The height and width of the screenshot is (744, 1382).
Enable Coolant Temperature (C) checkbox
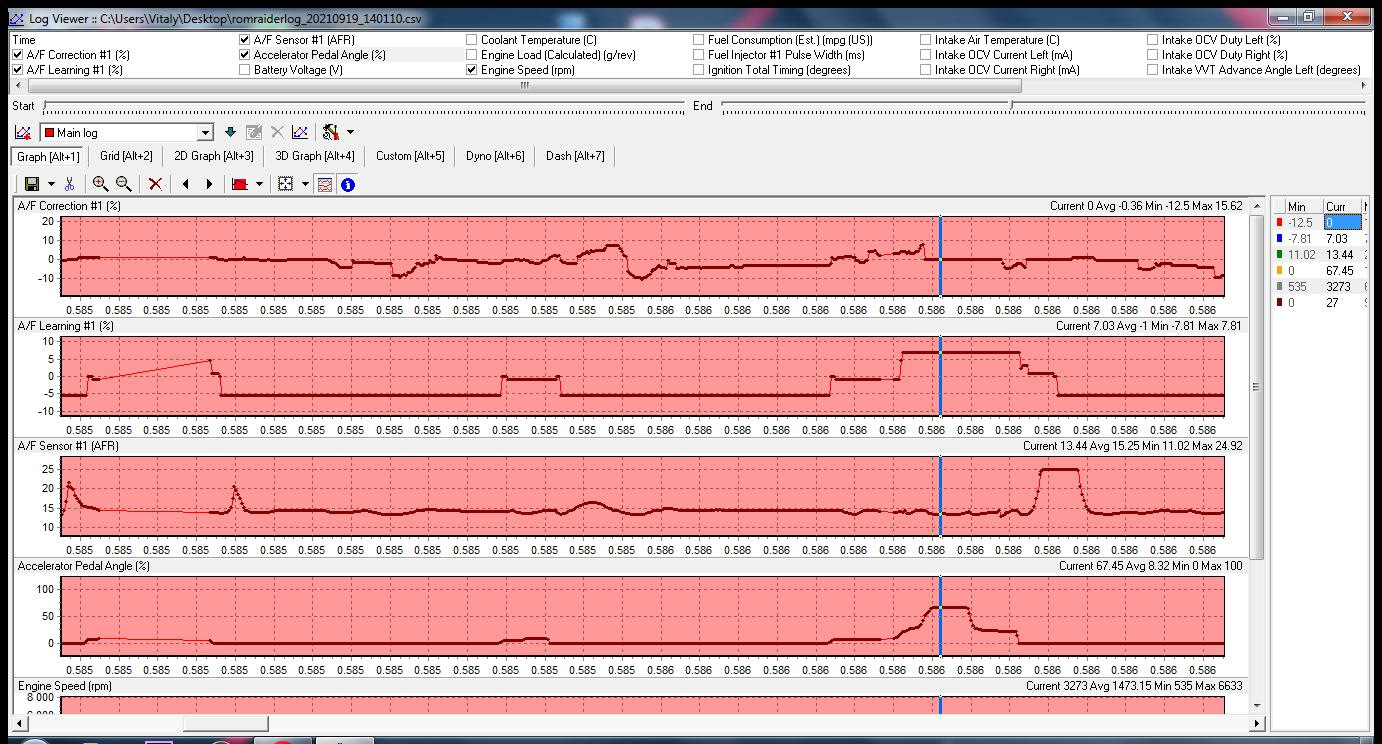472,40
